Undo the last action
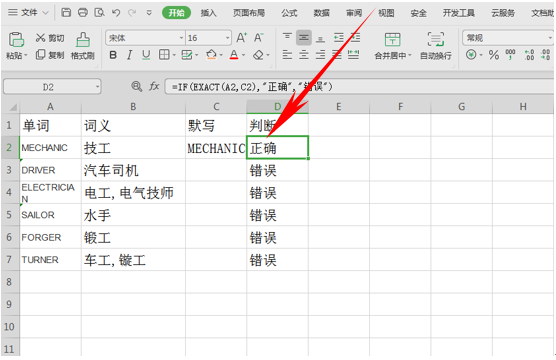The image size is (556, 360). coord(116,13)
